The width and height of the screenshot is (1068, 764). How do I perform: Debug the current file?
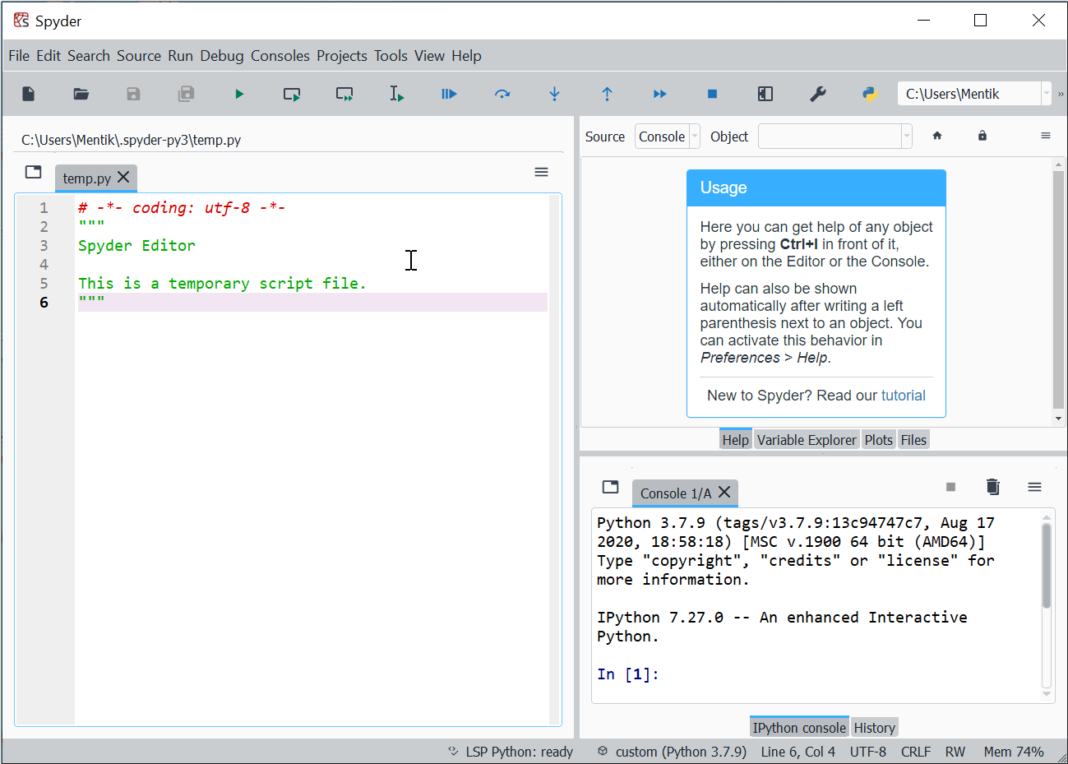point(448,92)
